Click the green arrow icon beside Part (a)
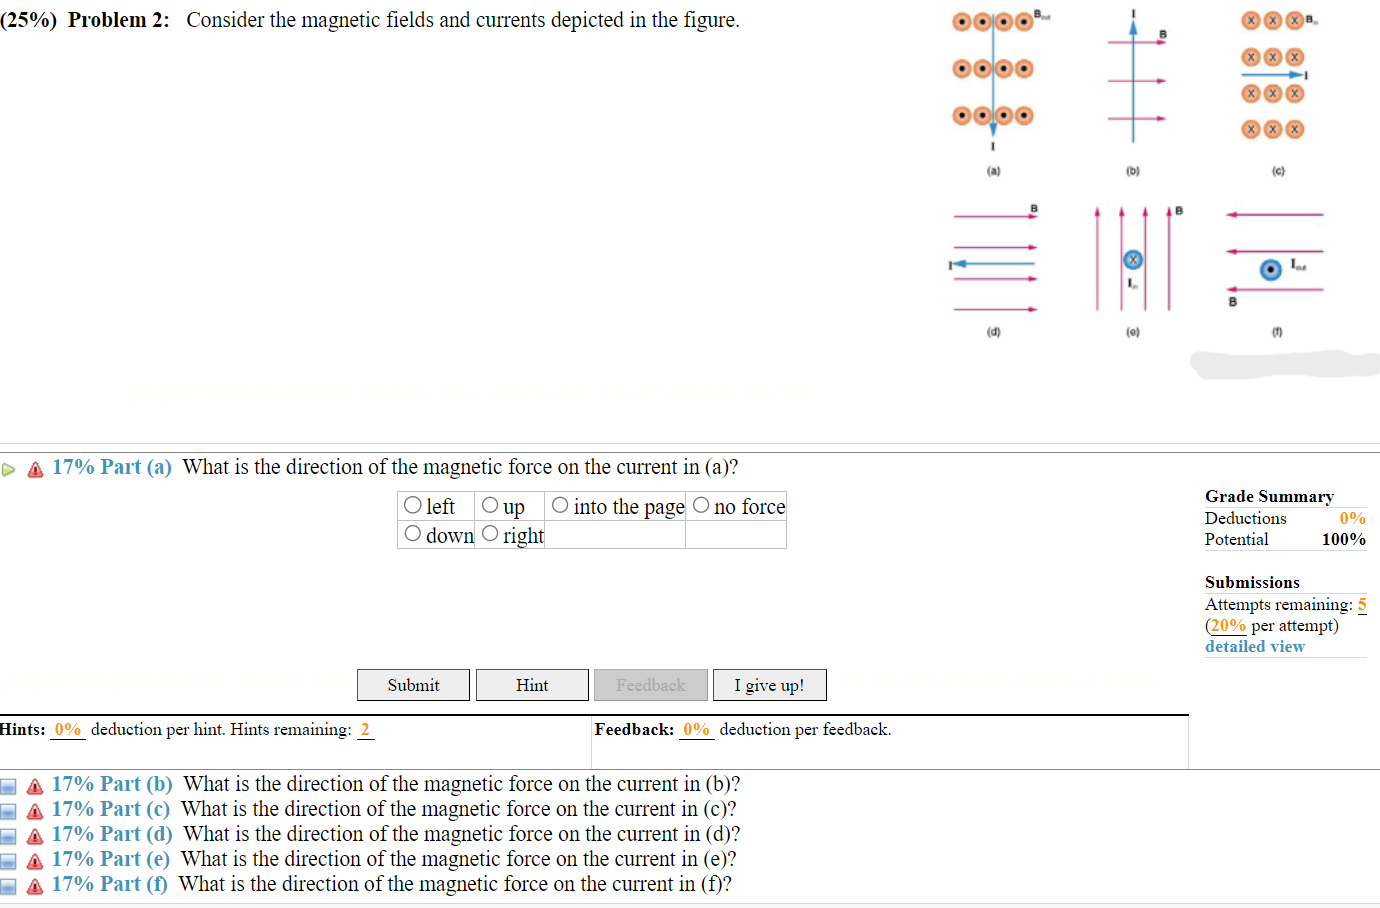1380x908 pixels. [x=8, y=466]
